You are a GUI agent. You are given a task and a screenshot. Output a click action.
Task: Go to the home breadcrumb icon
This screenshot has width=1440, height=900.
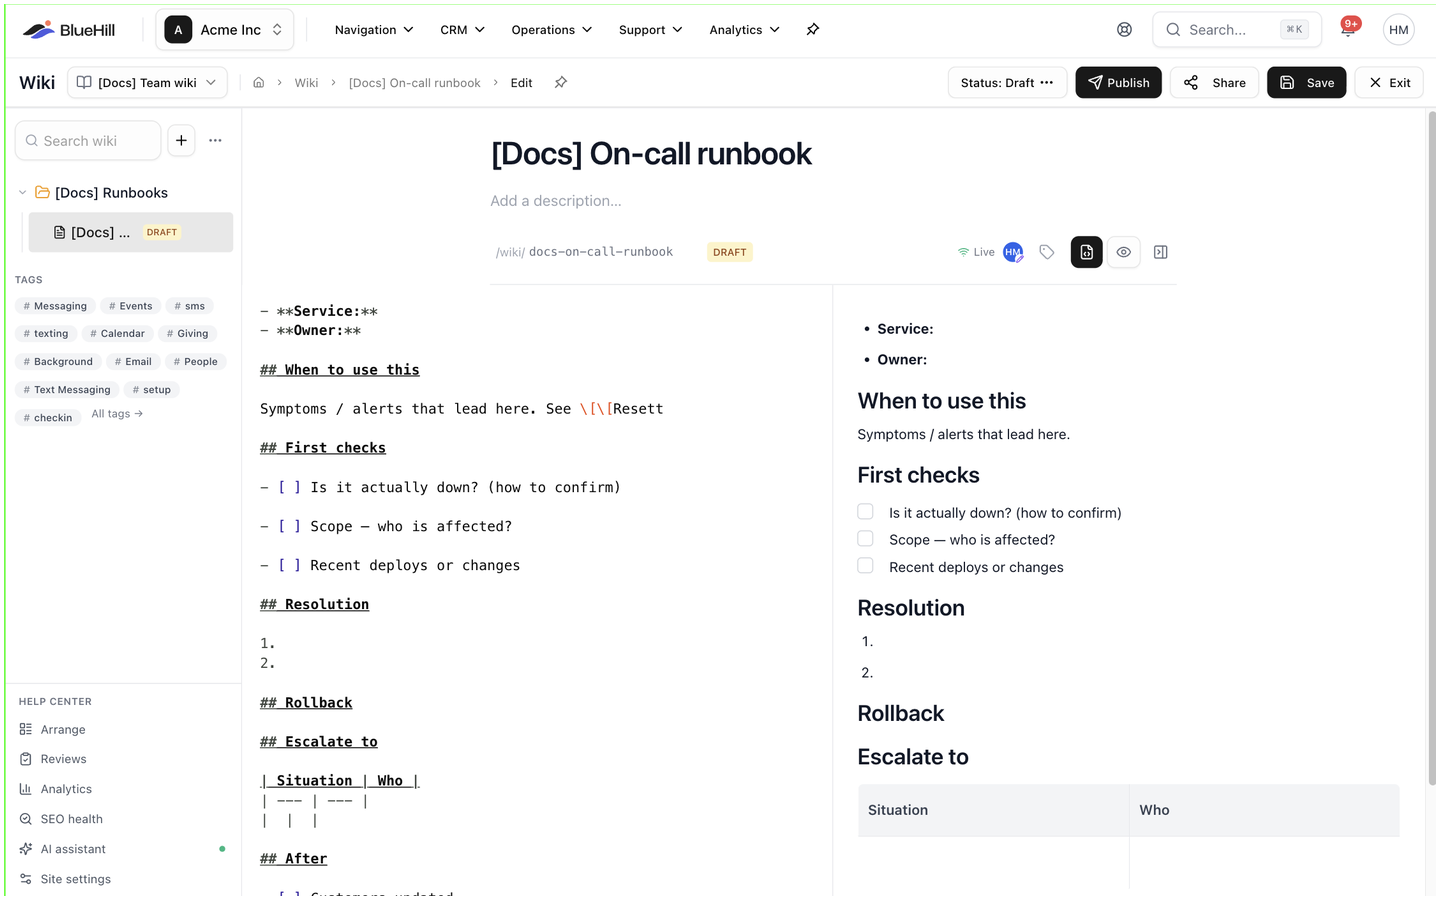pos(259,83)
